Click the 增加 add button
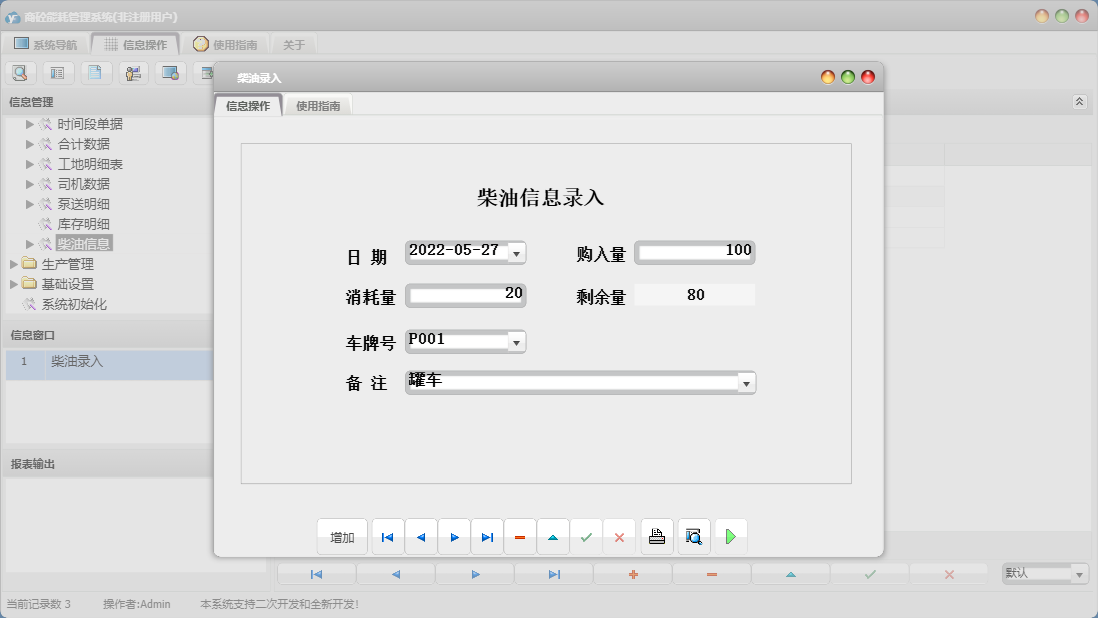Image resolution: width=1098 pixels, height=618 pixels. click(342, 536)
